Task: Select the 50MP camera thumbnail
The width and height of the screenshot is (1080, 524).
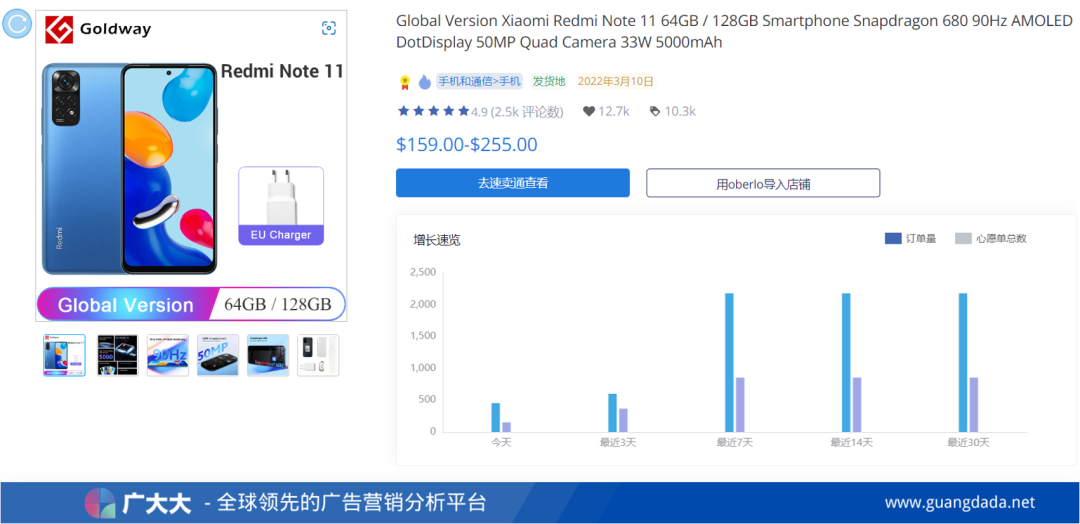Action: (x=218, y=355)
